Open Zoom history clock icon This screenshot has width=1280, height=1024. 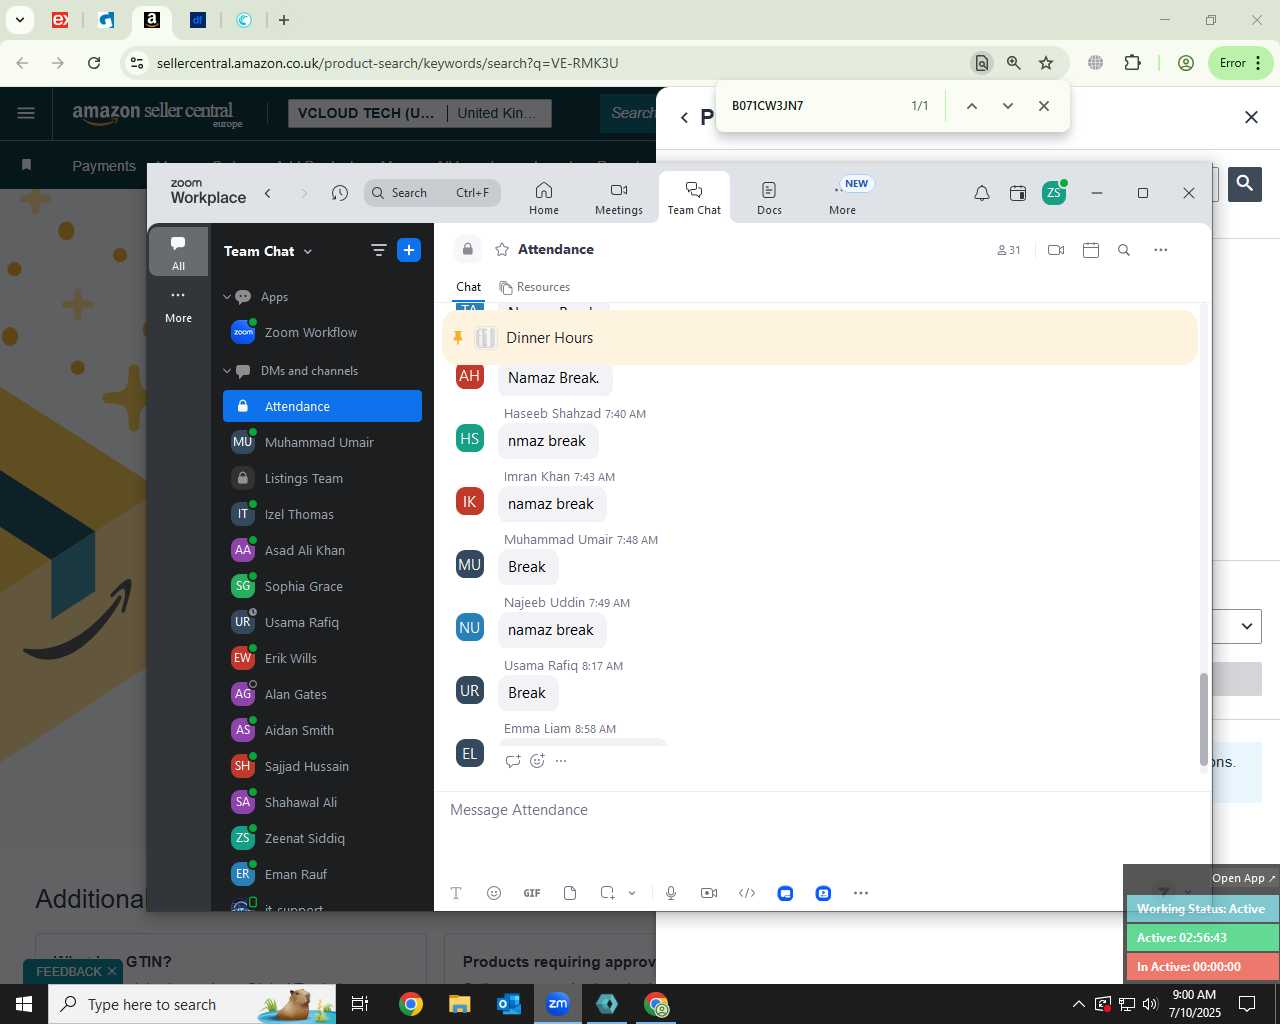[x=340, y=193]
